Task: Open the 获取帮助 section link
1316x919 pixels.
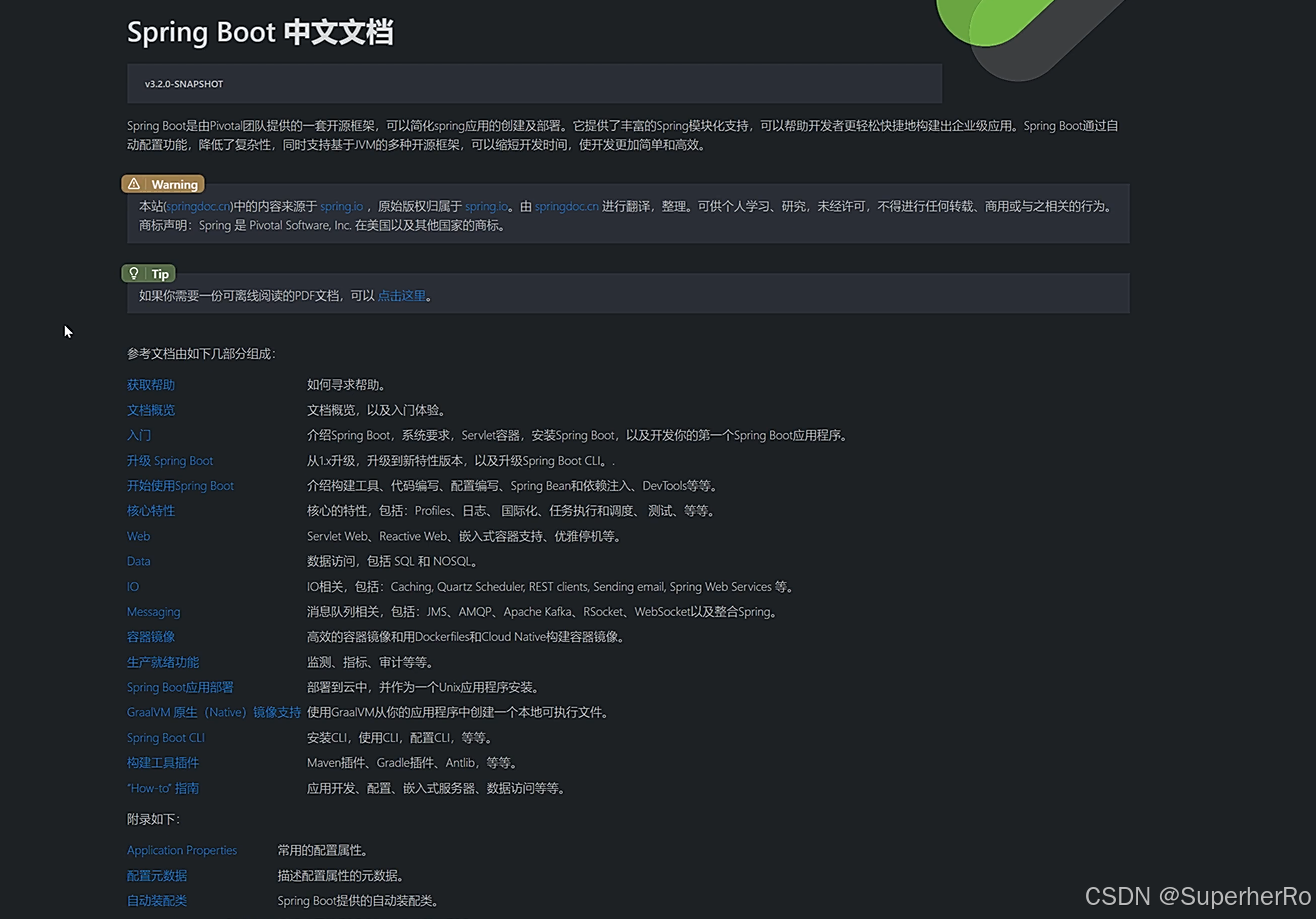Action: point(151,385)
